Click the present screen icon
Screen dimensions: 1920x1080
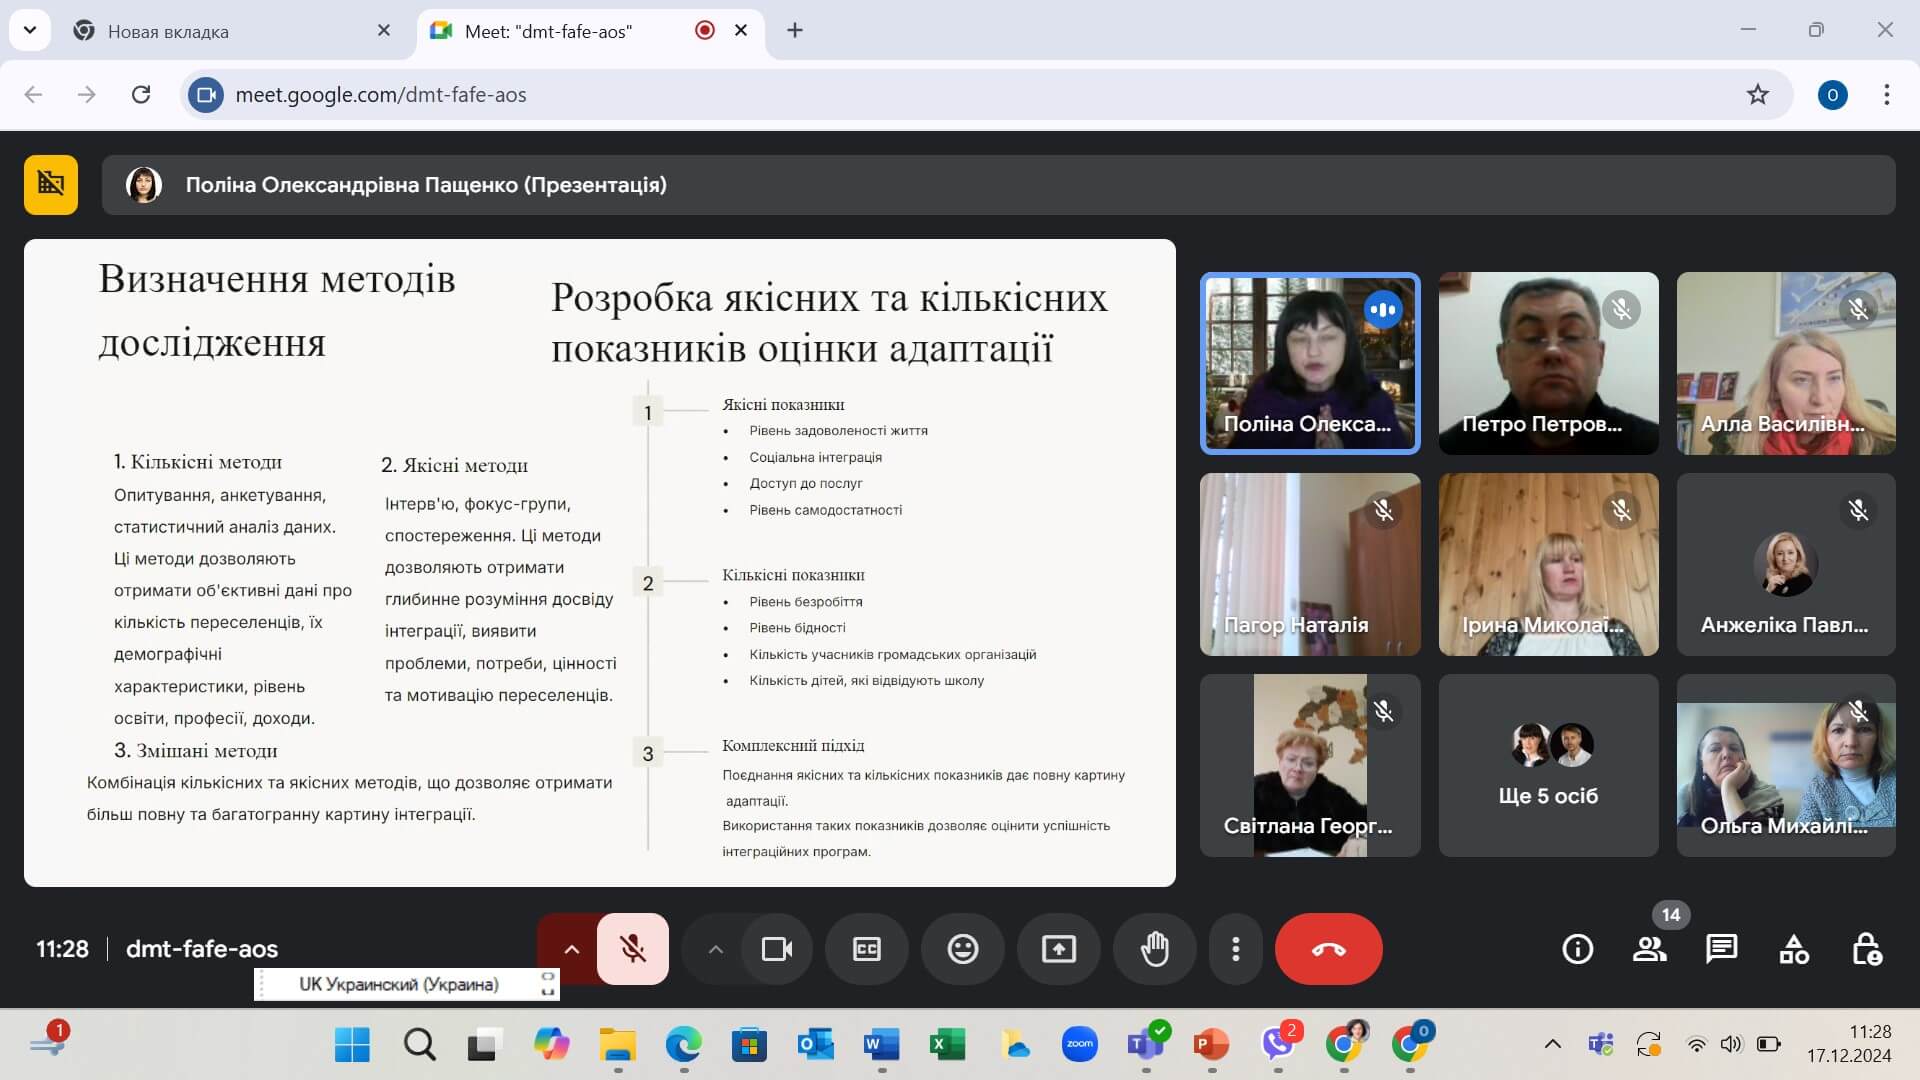click(x=1058, y=949)
